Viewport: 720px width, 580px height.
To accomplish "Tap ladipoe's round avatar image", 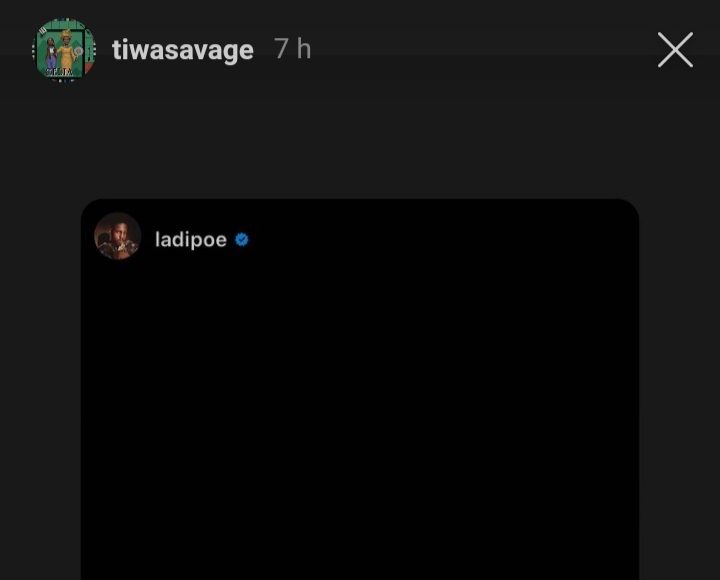I will (x=118, y=236).
